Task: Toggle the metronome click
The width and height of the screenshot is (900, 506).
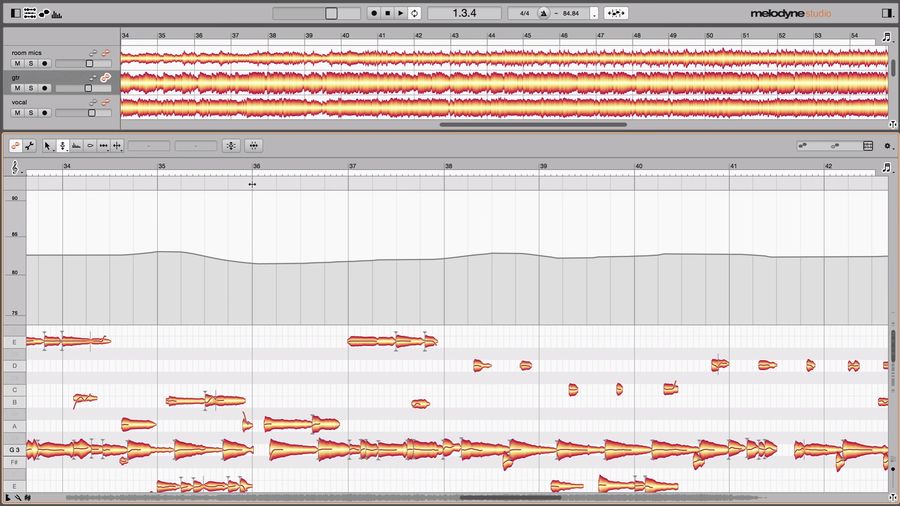Action: 543,13
